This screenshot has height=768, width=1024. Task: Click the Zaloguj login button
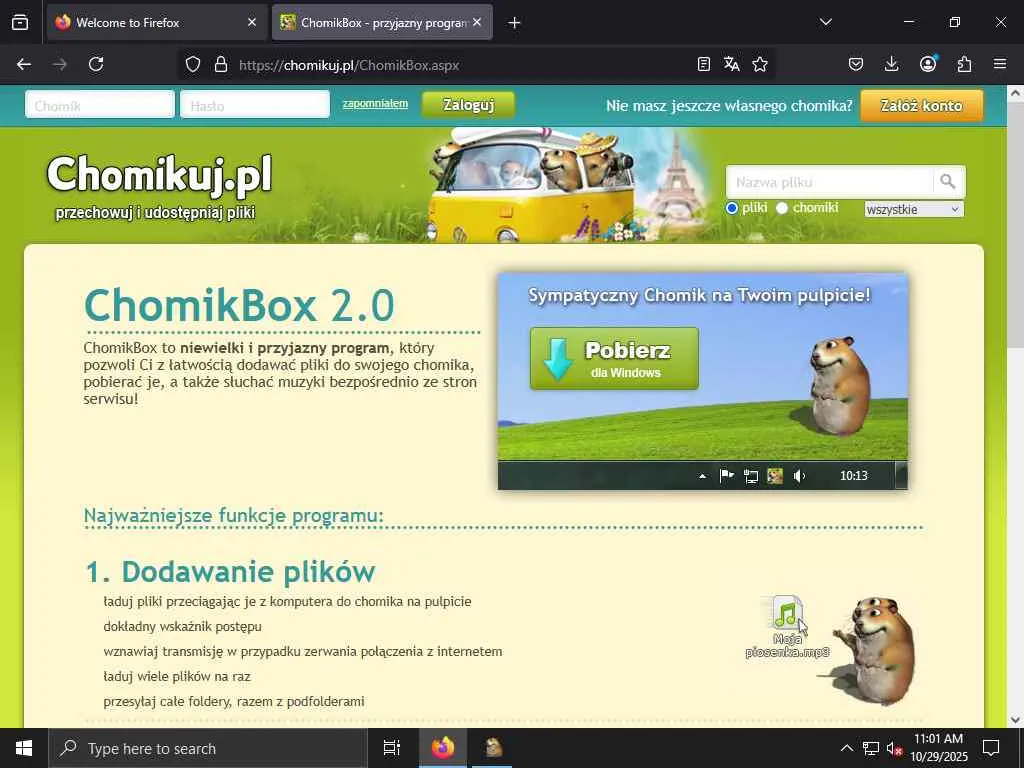(x=468, y=104)
